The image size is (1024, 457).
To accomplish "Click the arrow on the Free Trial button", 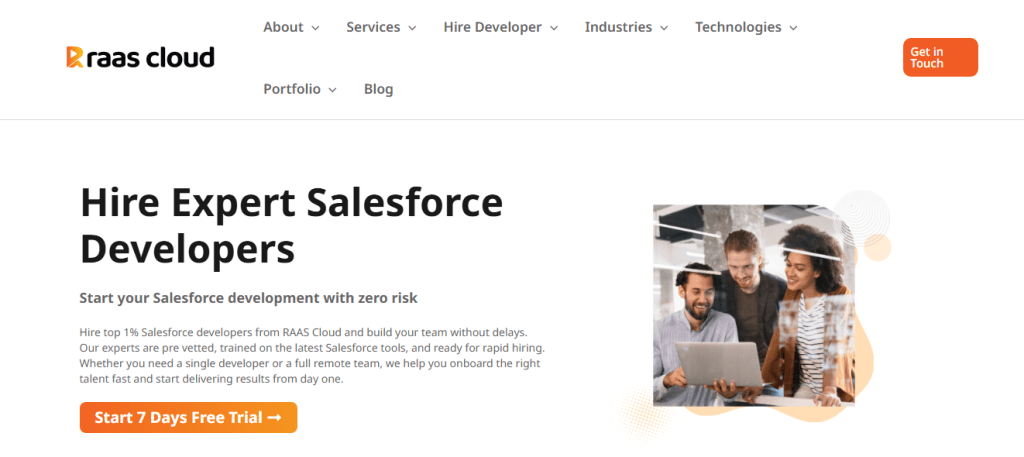I will click(x=274, y=417).
